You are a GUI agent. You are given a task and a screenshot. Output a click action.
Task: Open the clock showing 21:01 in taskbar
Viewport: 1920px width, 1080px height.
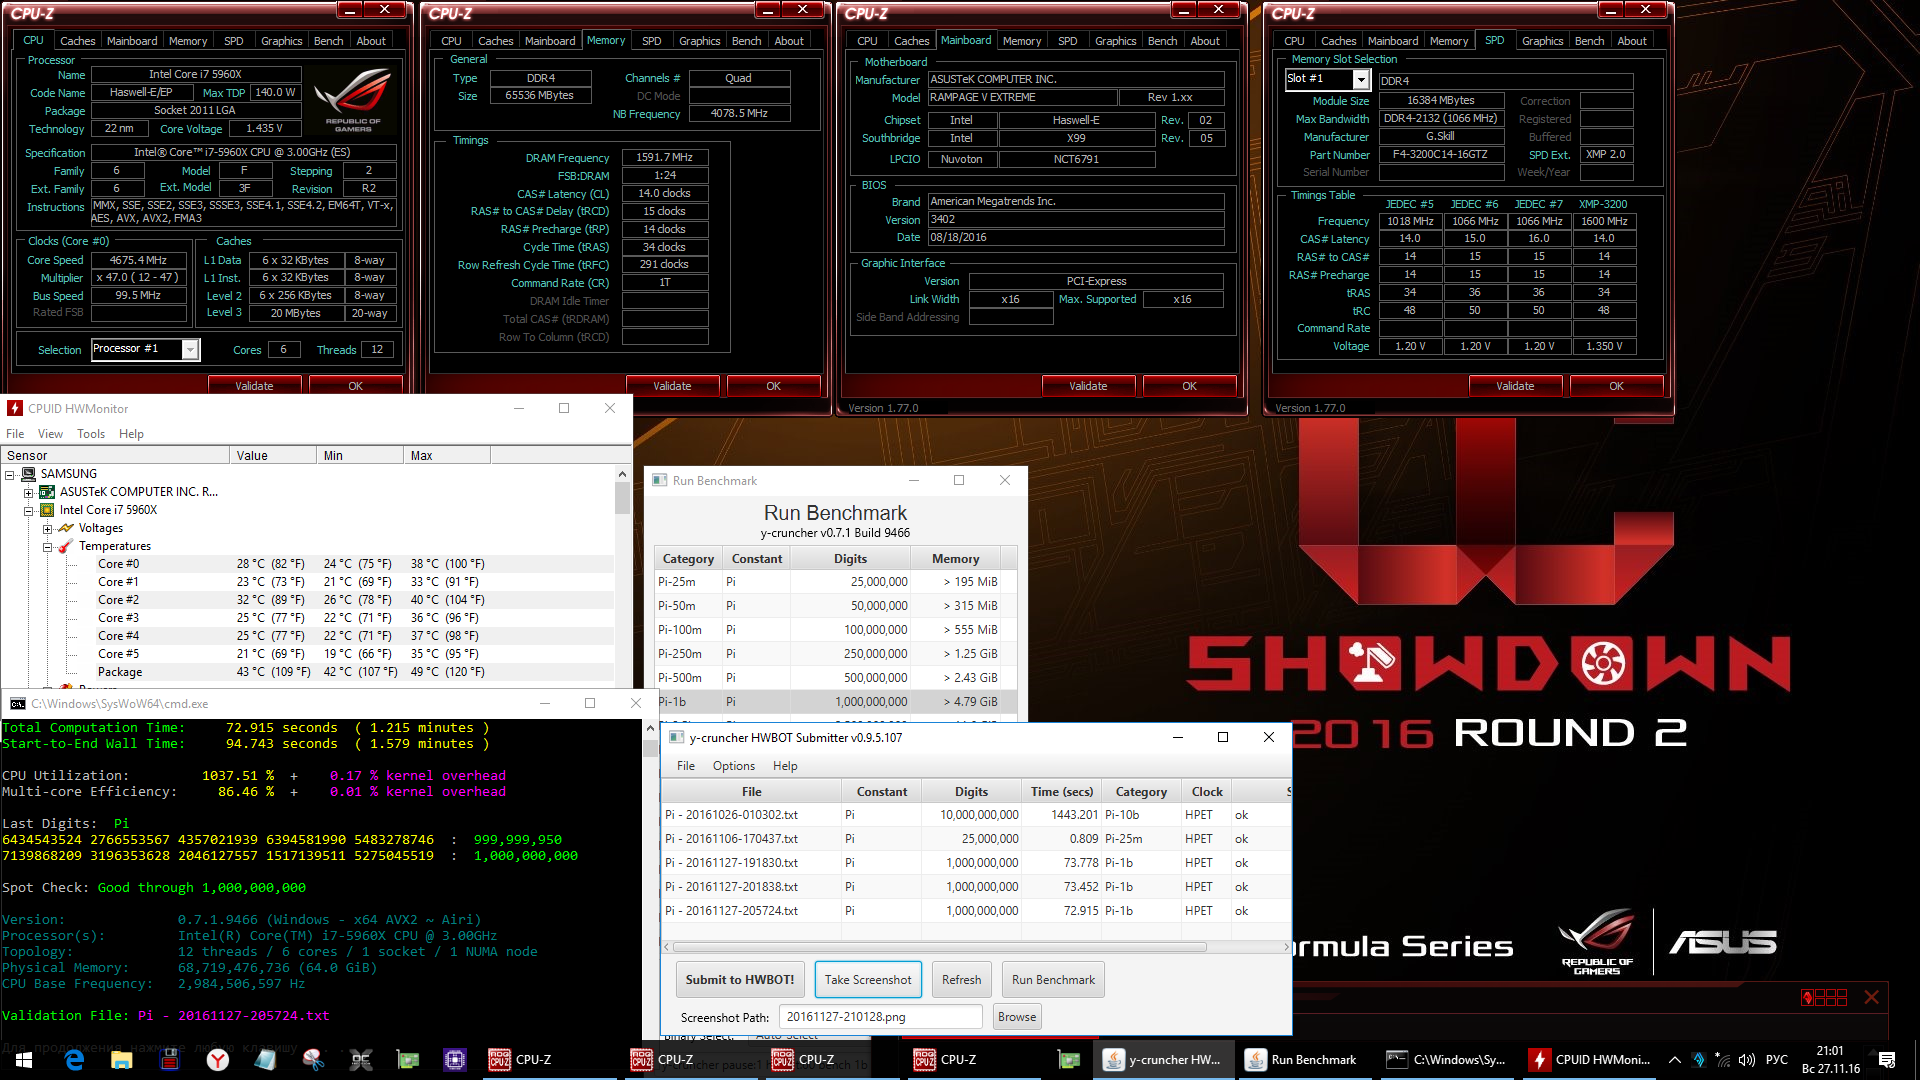(x=1830, y=1060)
